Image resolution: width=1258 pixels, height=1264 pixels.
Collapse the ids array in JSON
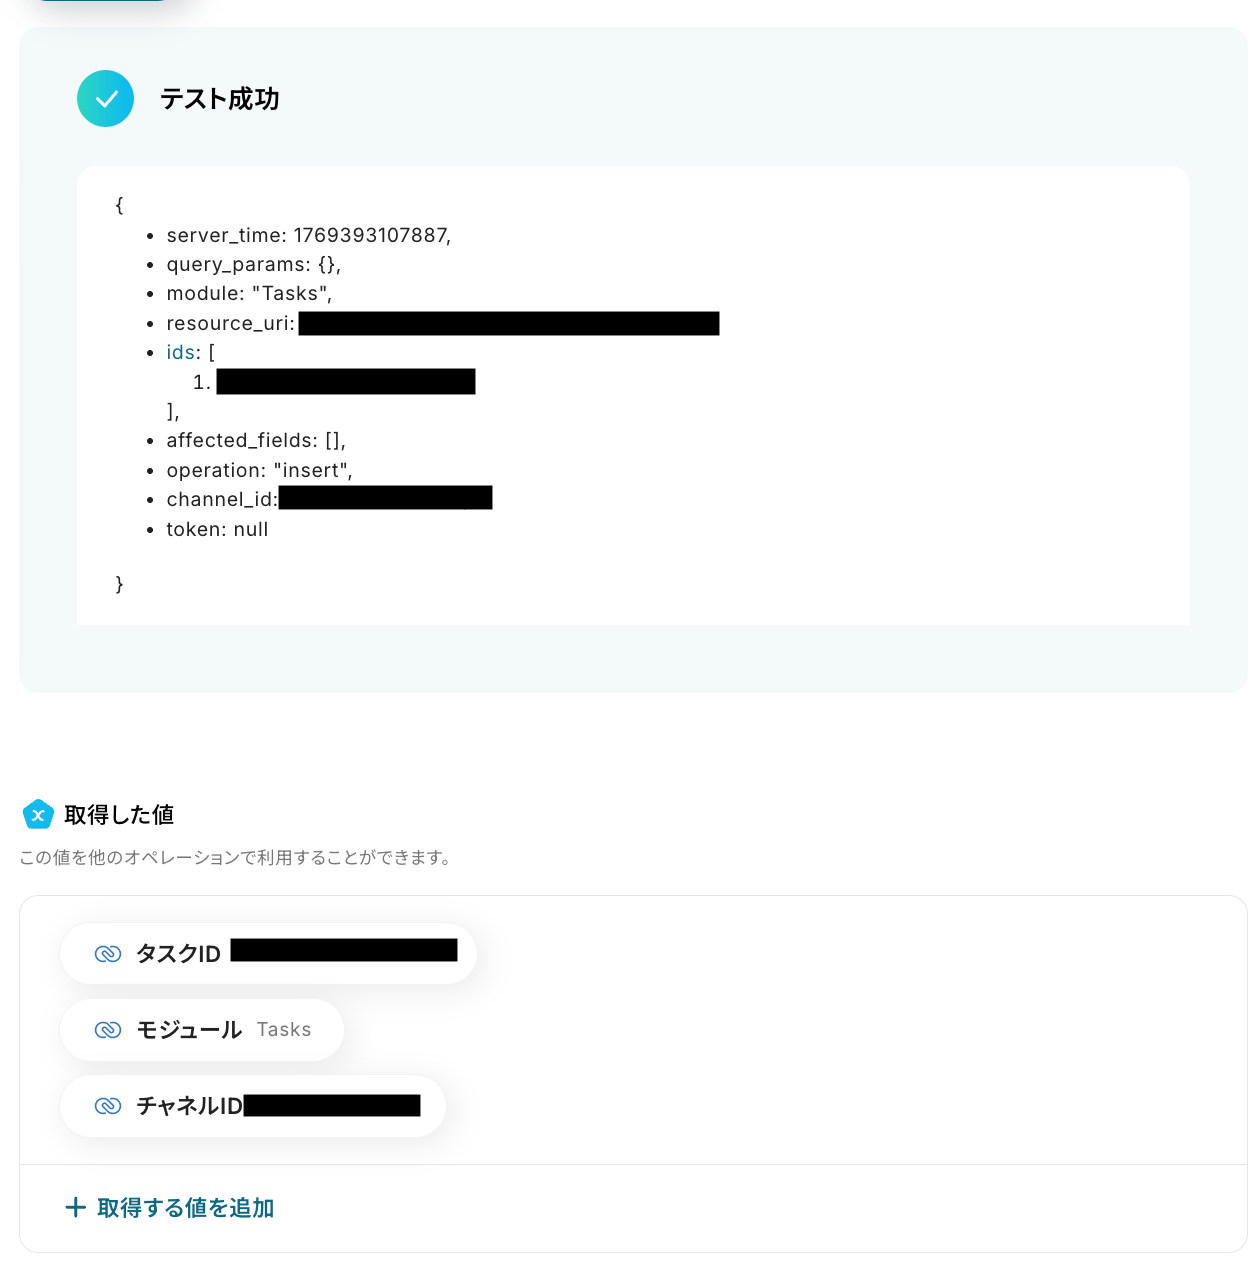[181, 353]
